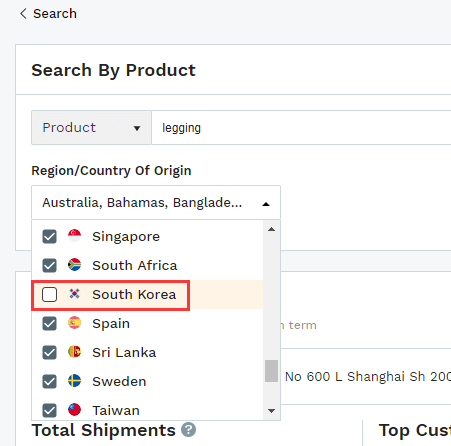Click the legging search input field
The width and height of the screenshot is (451, 446).
point(301,128)
